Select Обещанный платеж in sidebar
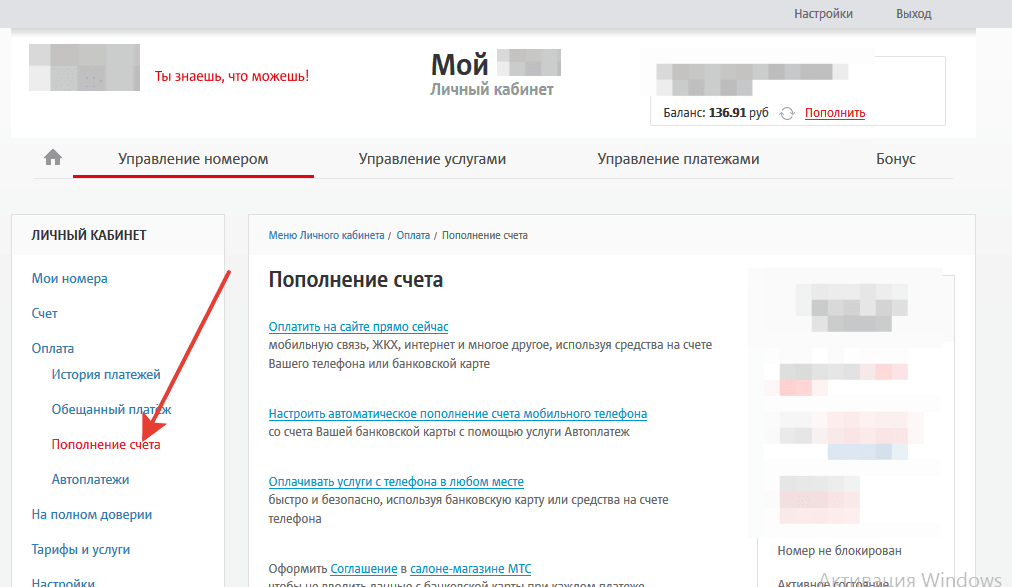1012x587 pixels. (111, 410)
